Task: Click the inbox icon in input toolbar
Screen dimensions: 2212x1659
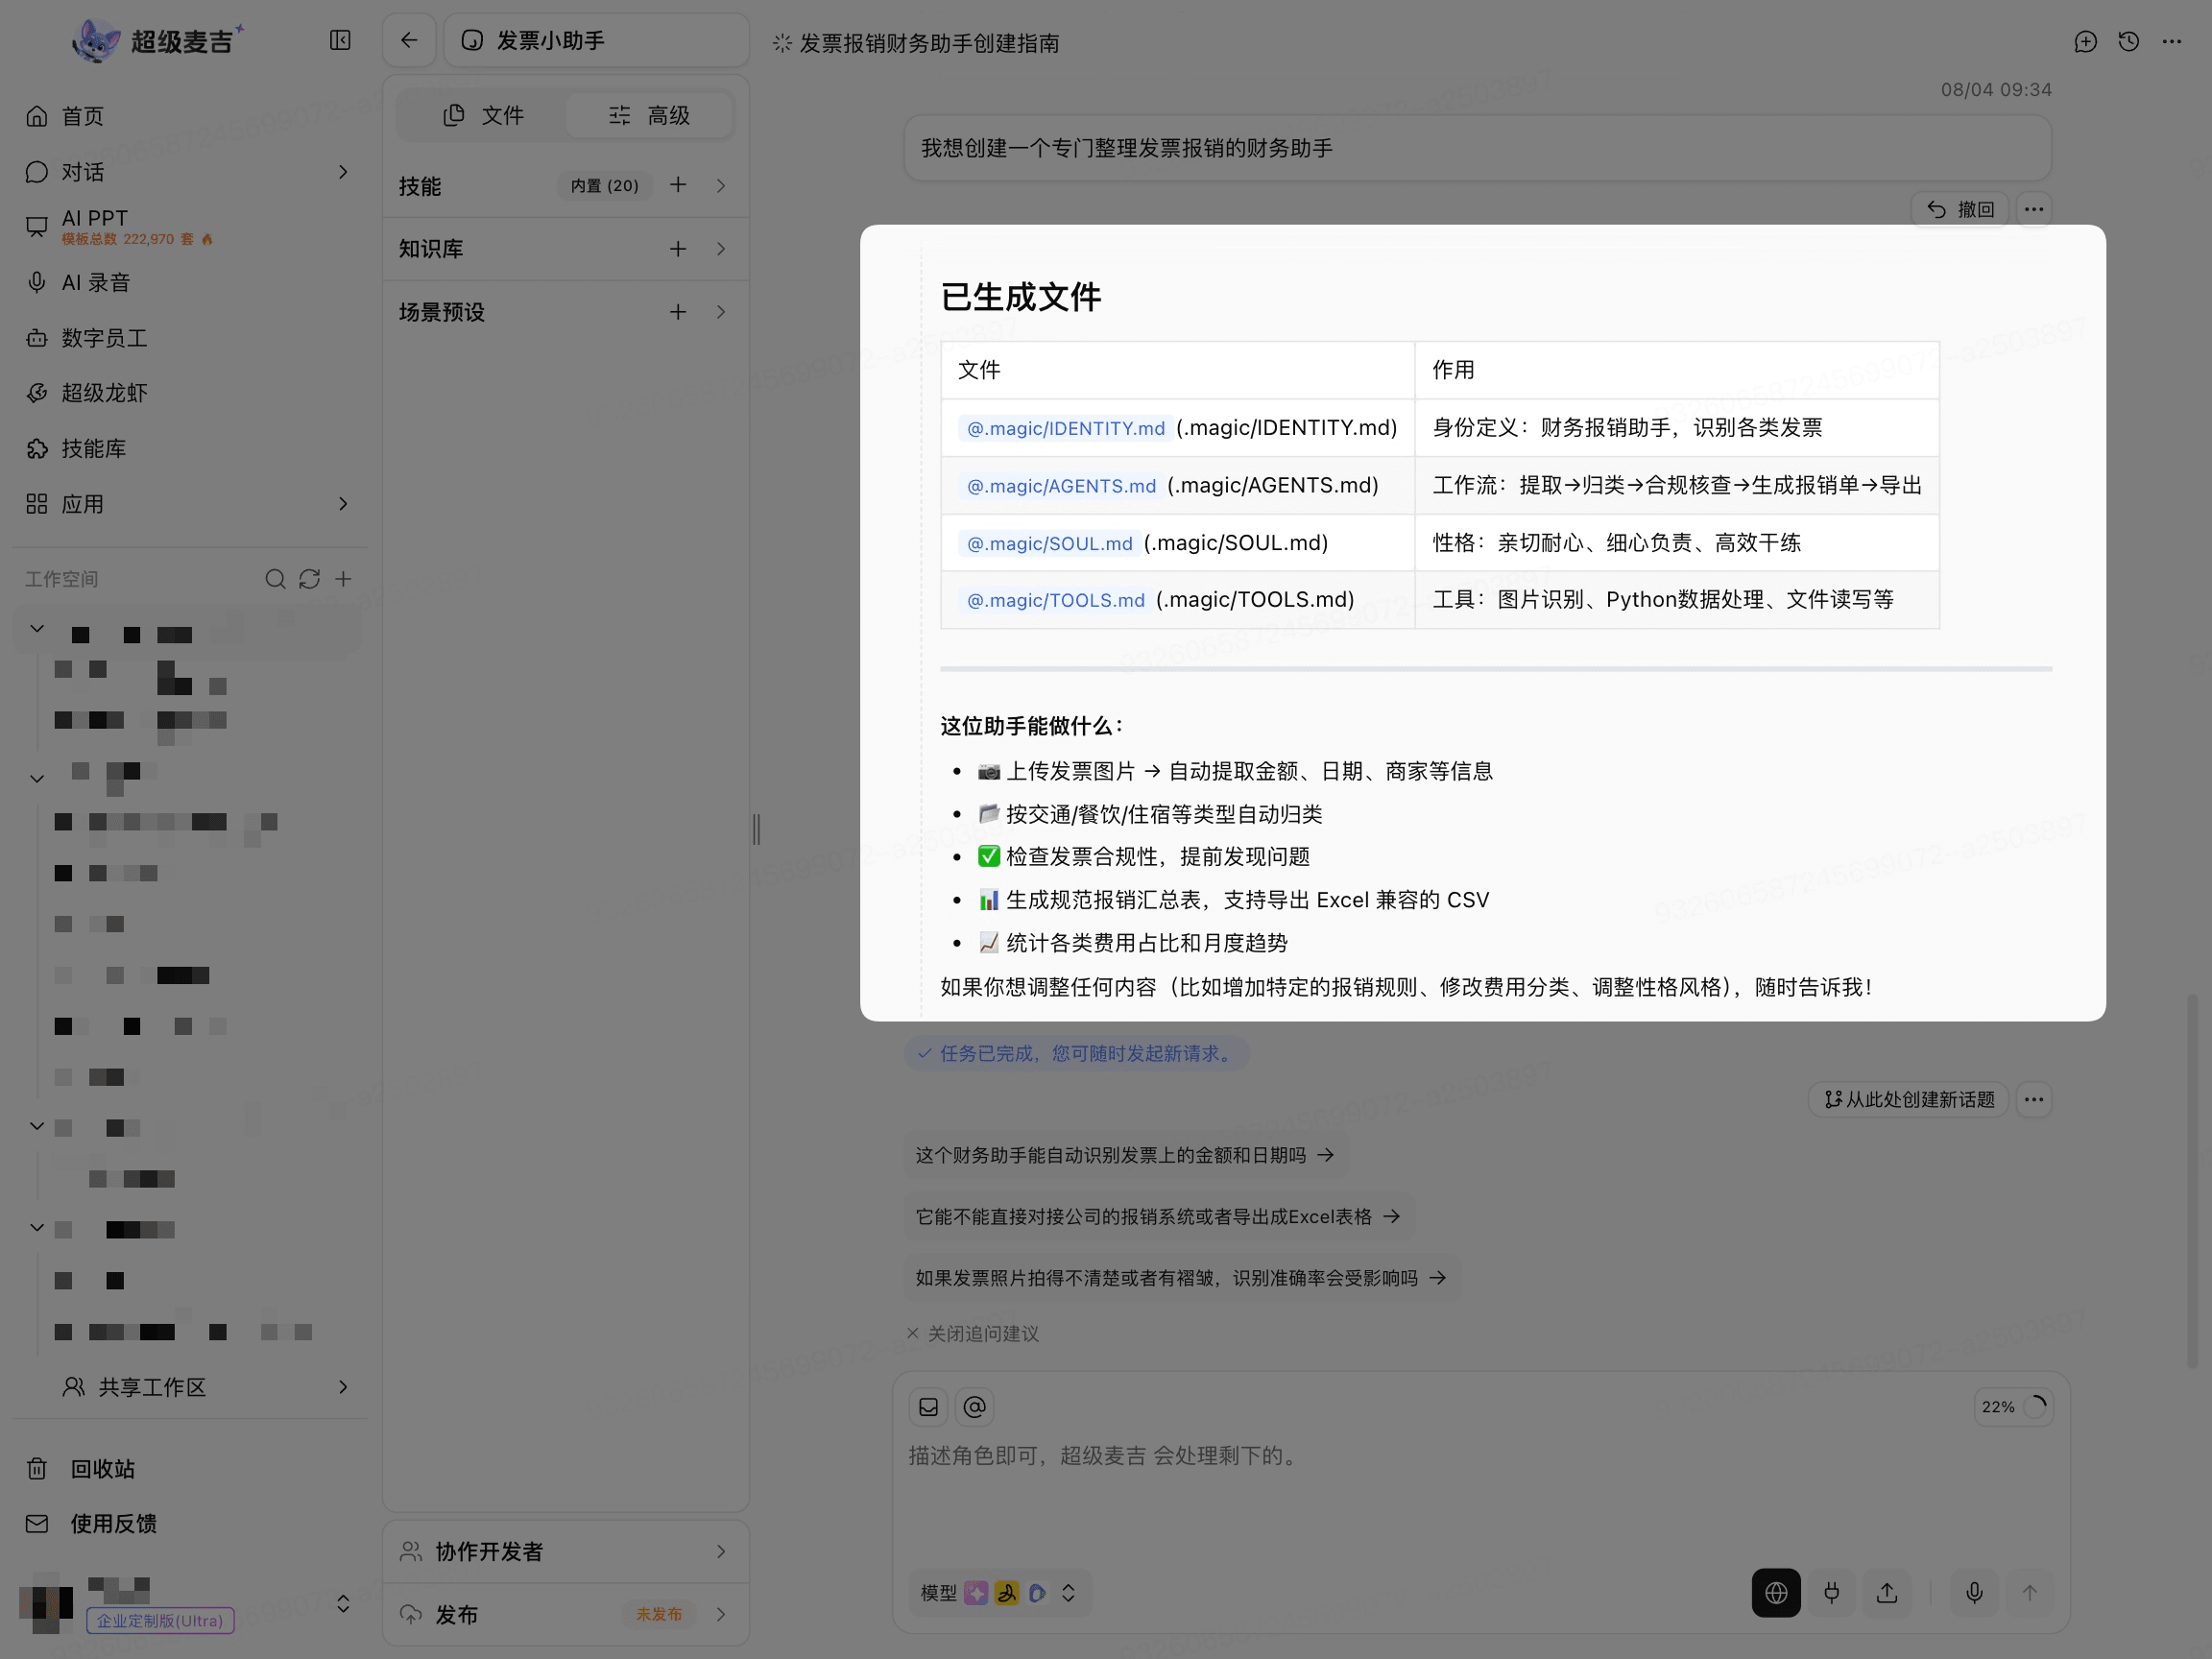Action: tap(928, 1407)
